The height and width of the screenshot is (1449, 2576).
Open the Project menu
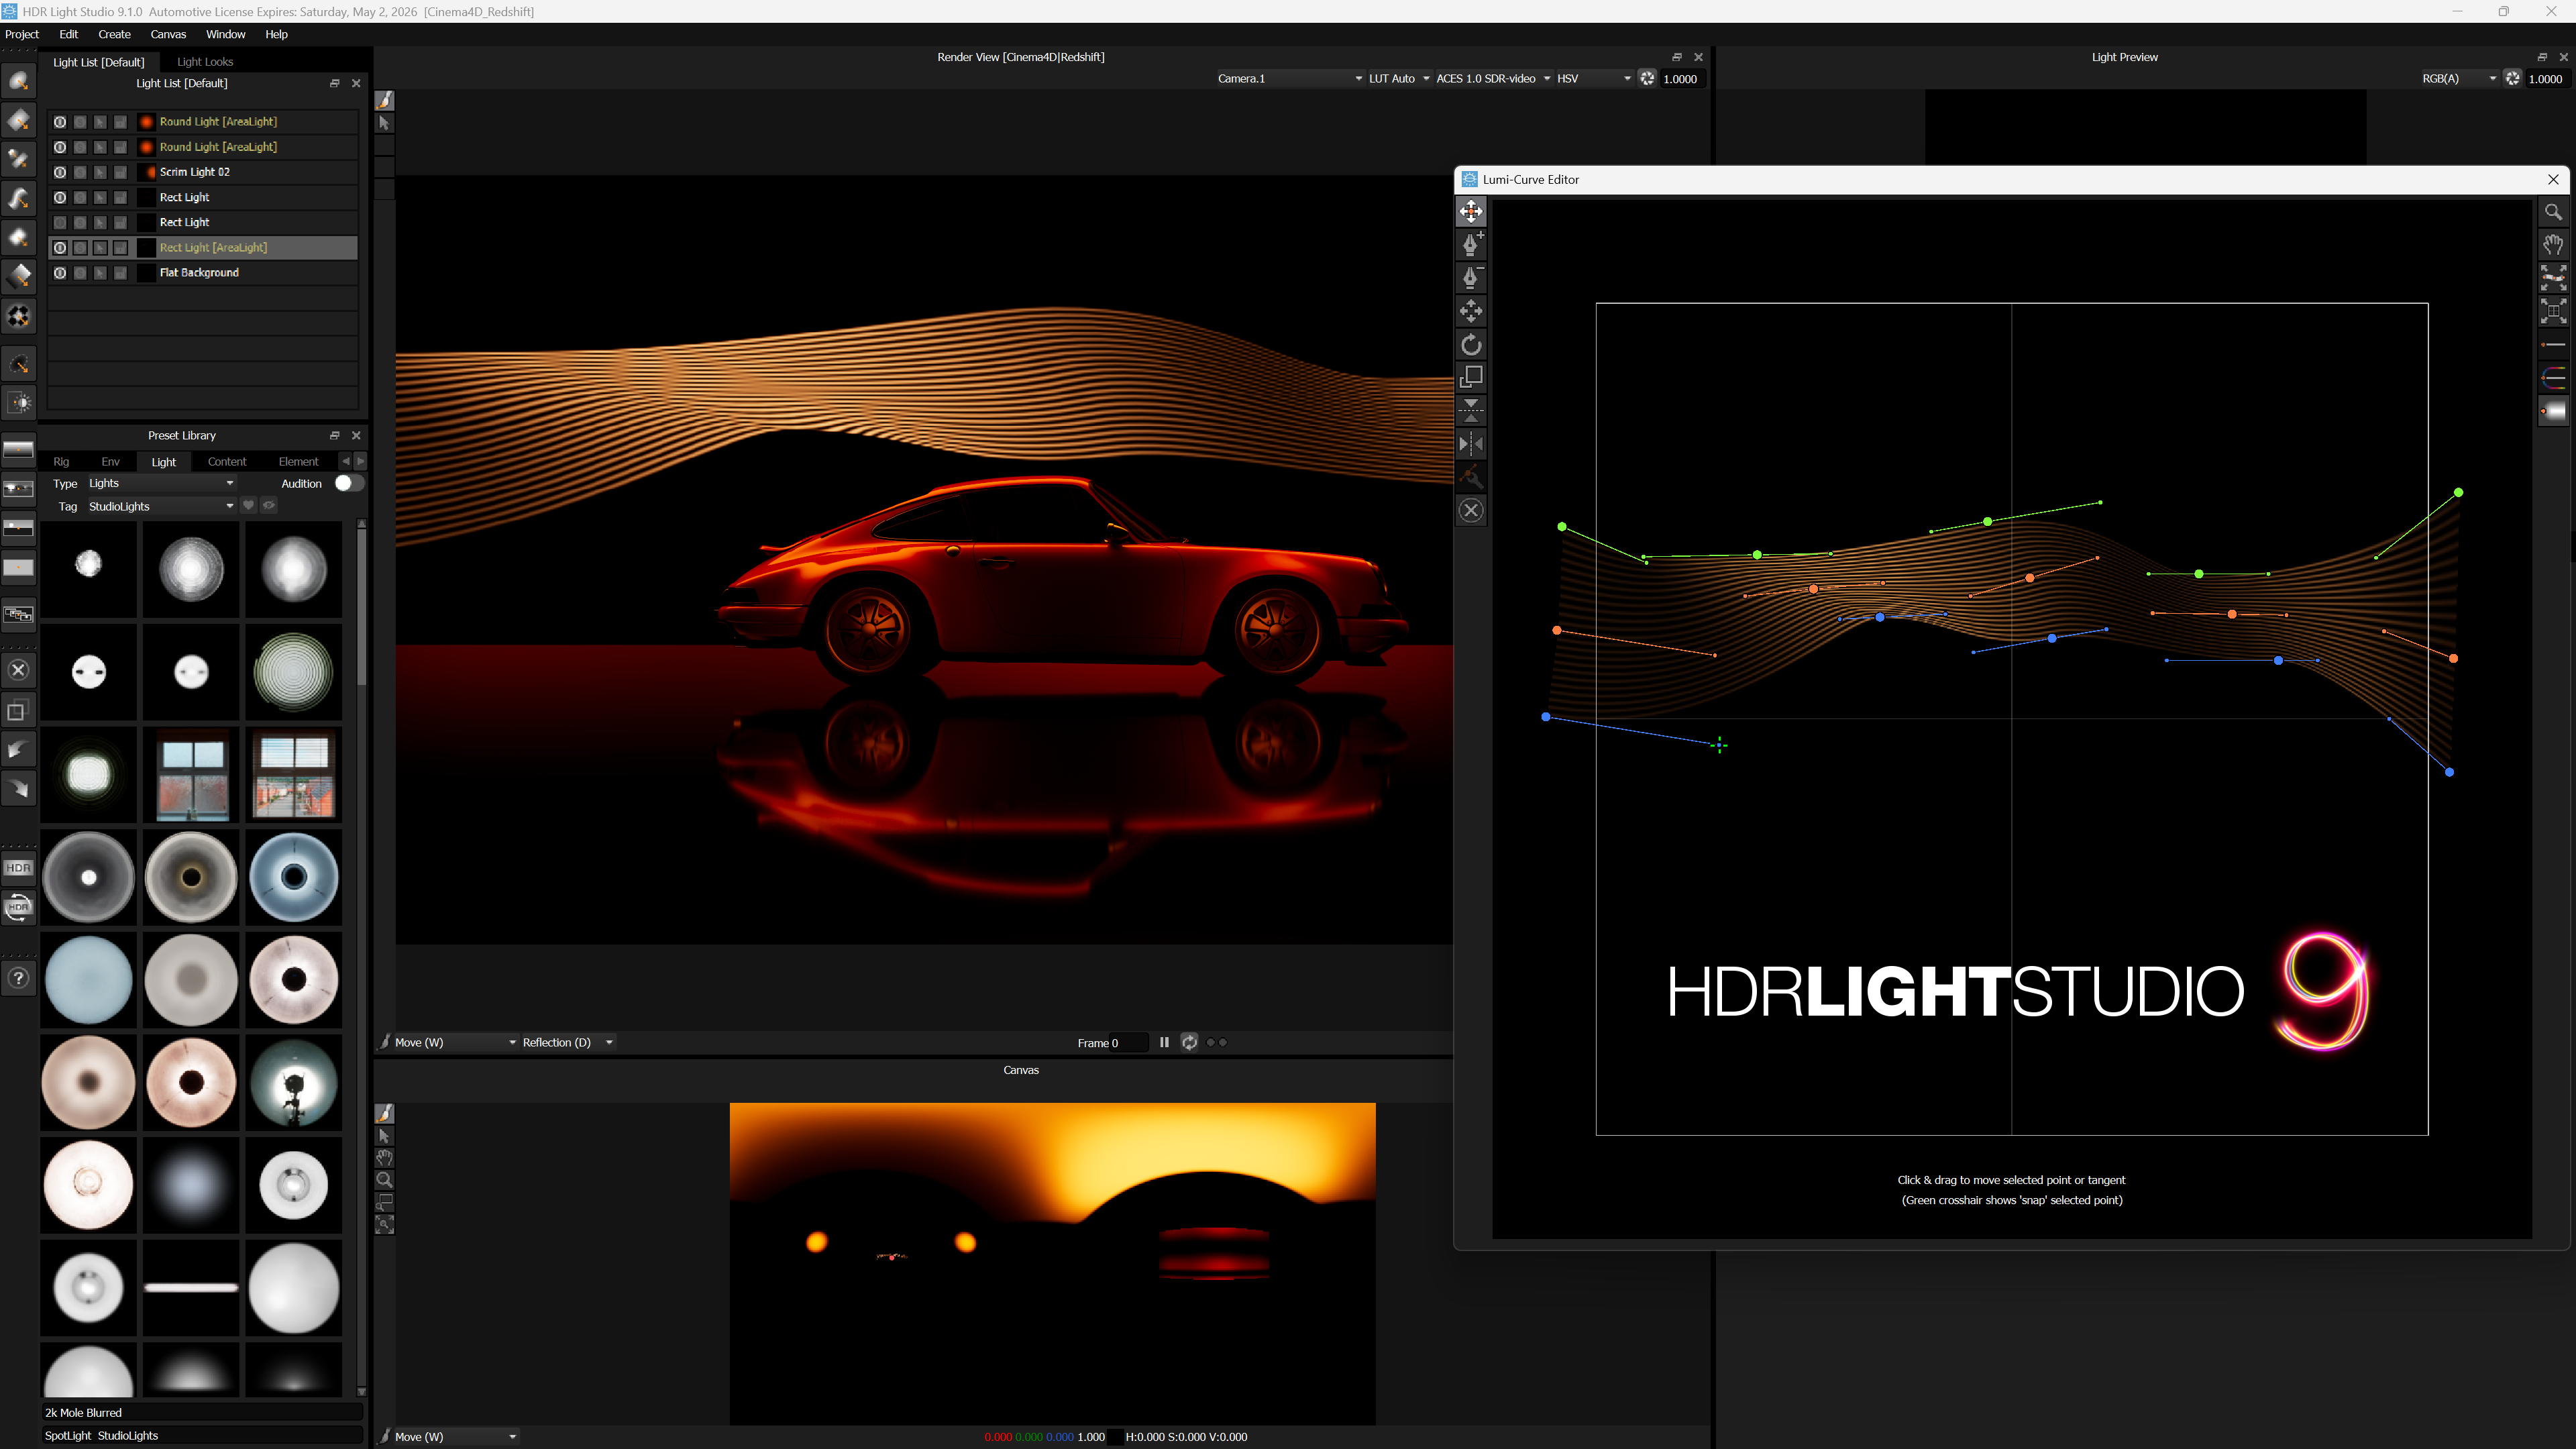click(x=22, y=34)
